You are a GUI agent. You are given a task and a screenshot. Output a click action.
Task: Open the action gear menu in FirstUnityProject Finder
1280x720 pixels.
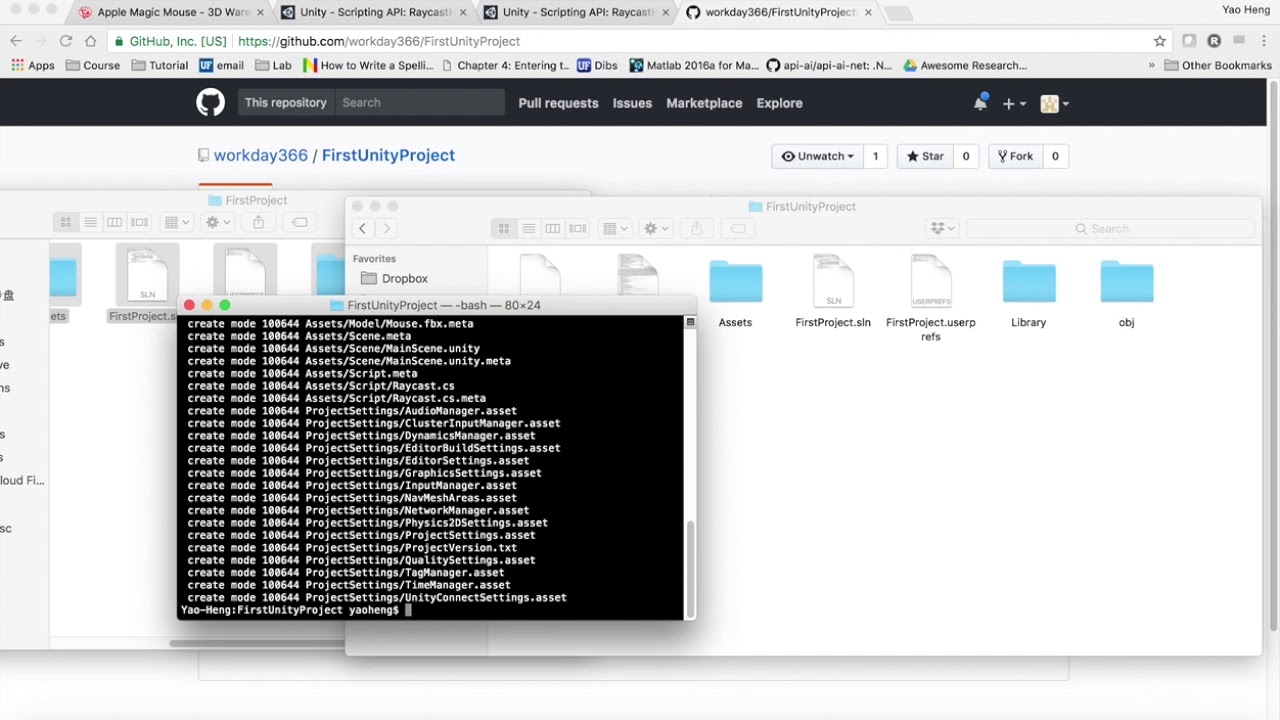click(656, 228)
